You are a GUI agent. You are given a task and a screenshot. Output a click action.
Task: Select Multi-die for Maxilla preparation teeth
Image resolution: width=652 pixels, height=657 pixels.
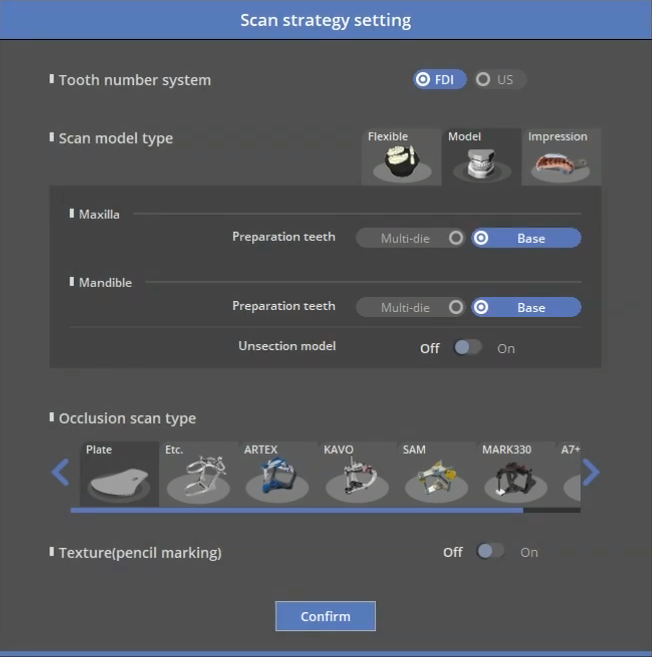[410, 238]
